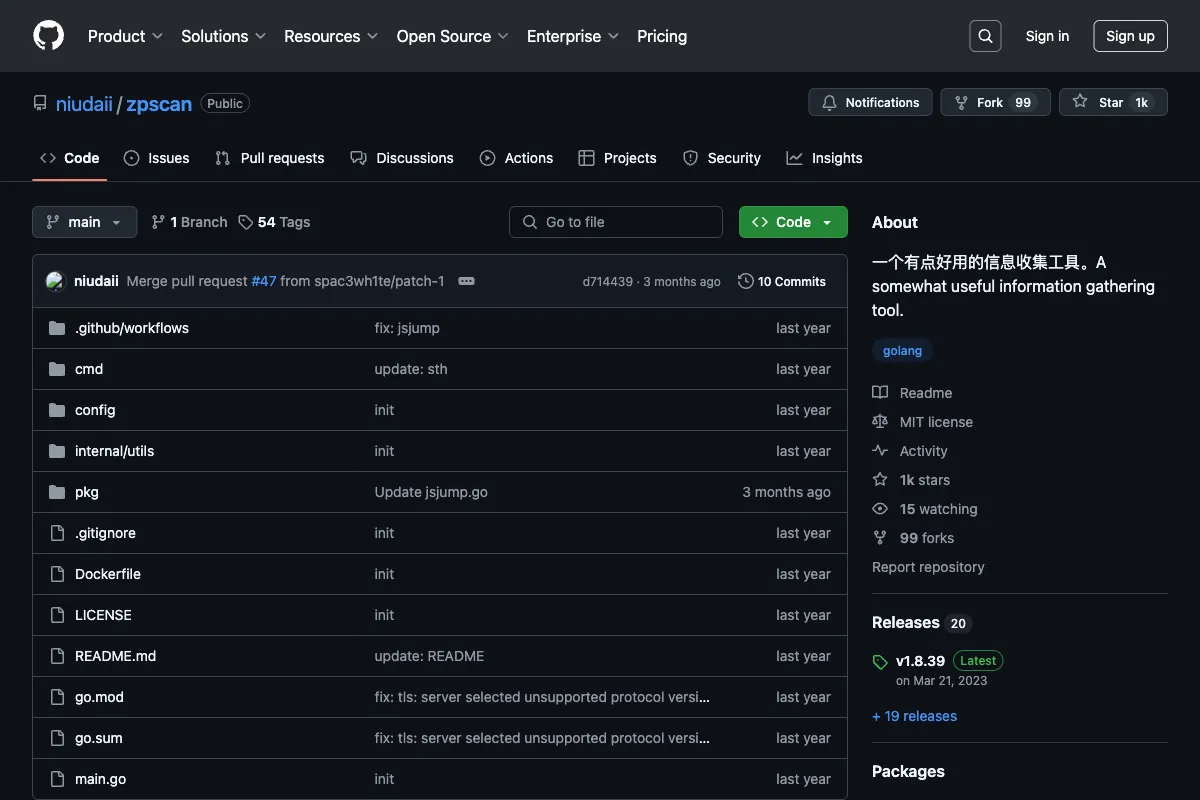The width and height of the screenshot is (1200, 800).
Task: Click the Dockerfile file icon
Action: pyautogui.click(x=57, y=574)
